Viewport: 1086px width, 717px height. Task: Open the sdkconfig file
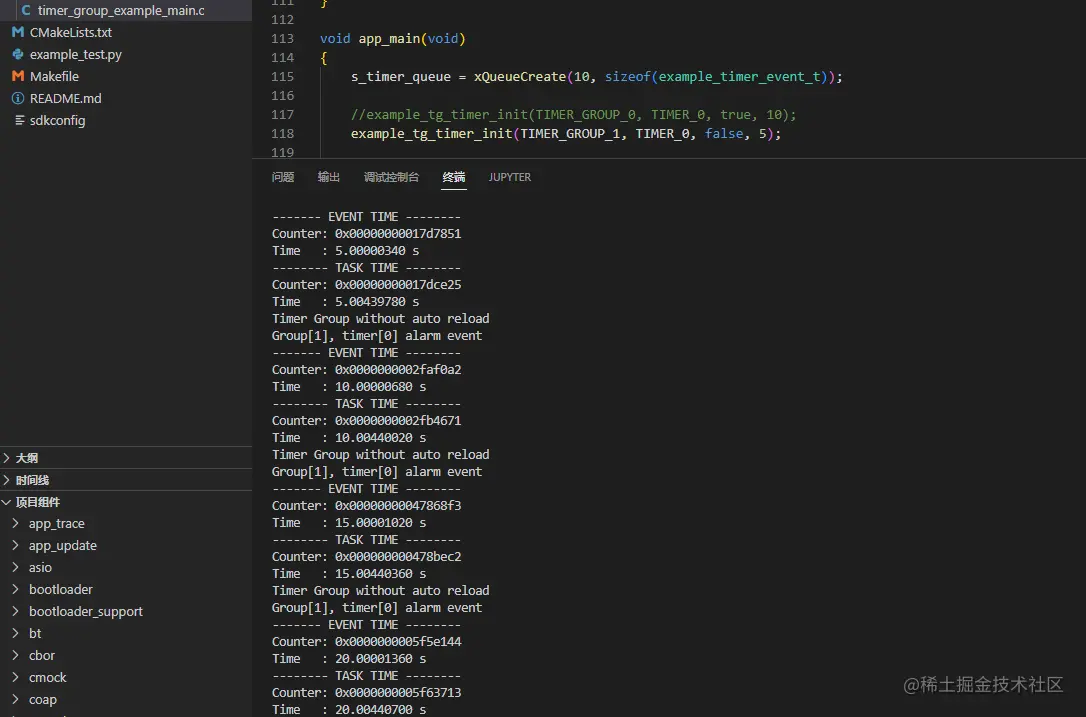(57, 121)
